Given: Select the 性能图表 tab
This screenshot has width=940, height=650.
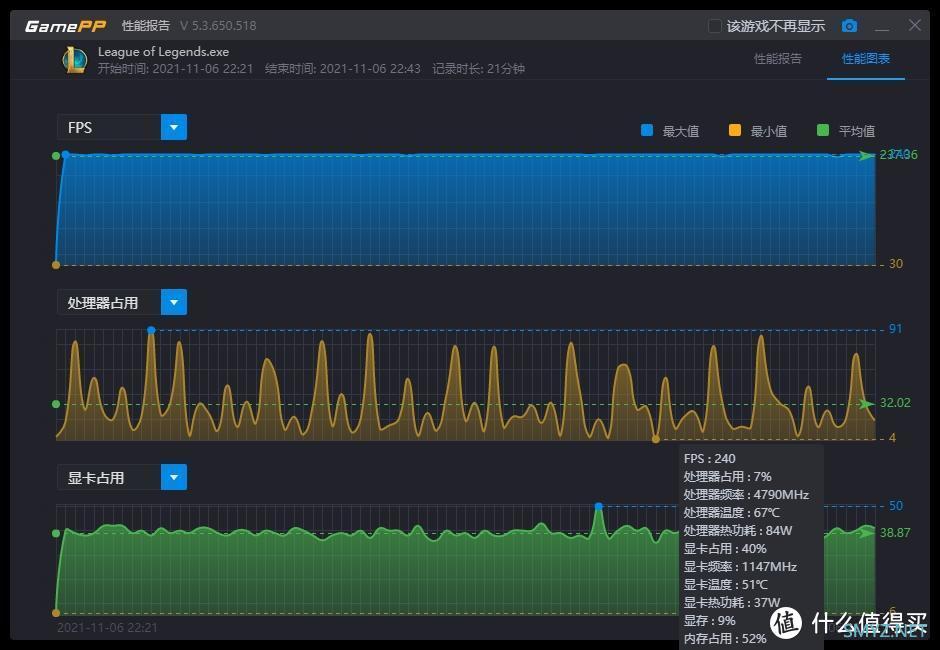Looking at the screenshot, I should click(x=866, y=58).
